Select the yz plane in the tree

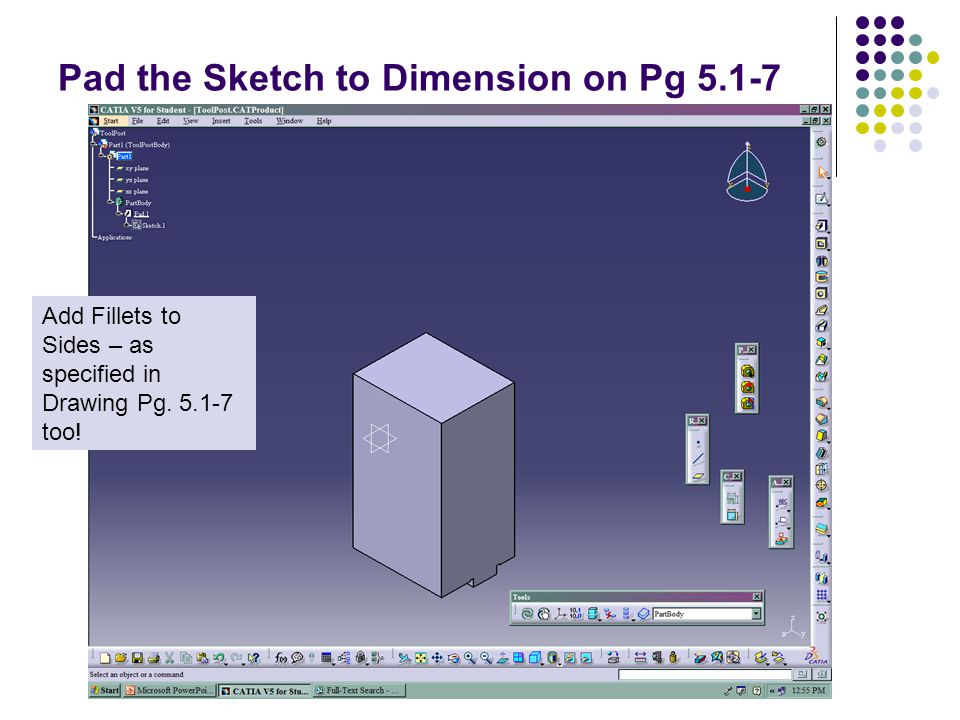coord(137,180)
